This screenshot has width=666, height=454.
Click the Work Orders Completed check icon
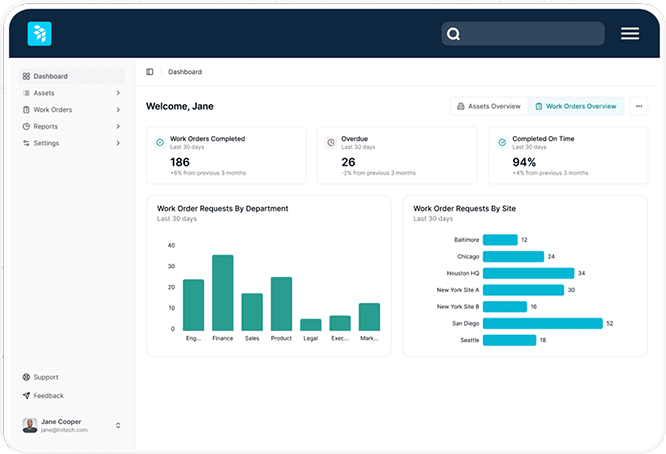click(160, 142)
